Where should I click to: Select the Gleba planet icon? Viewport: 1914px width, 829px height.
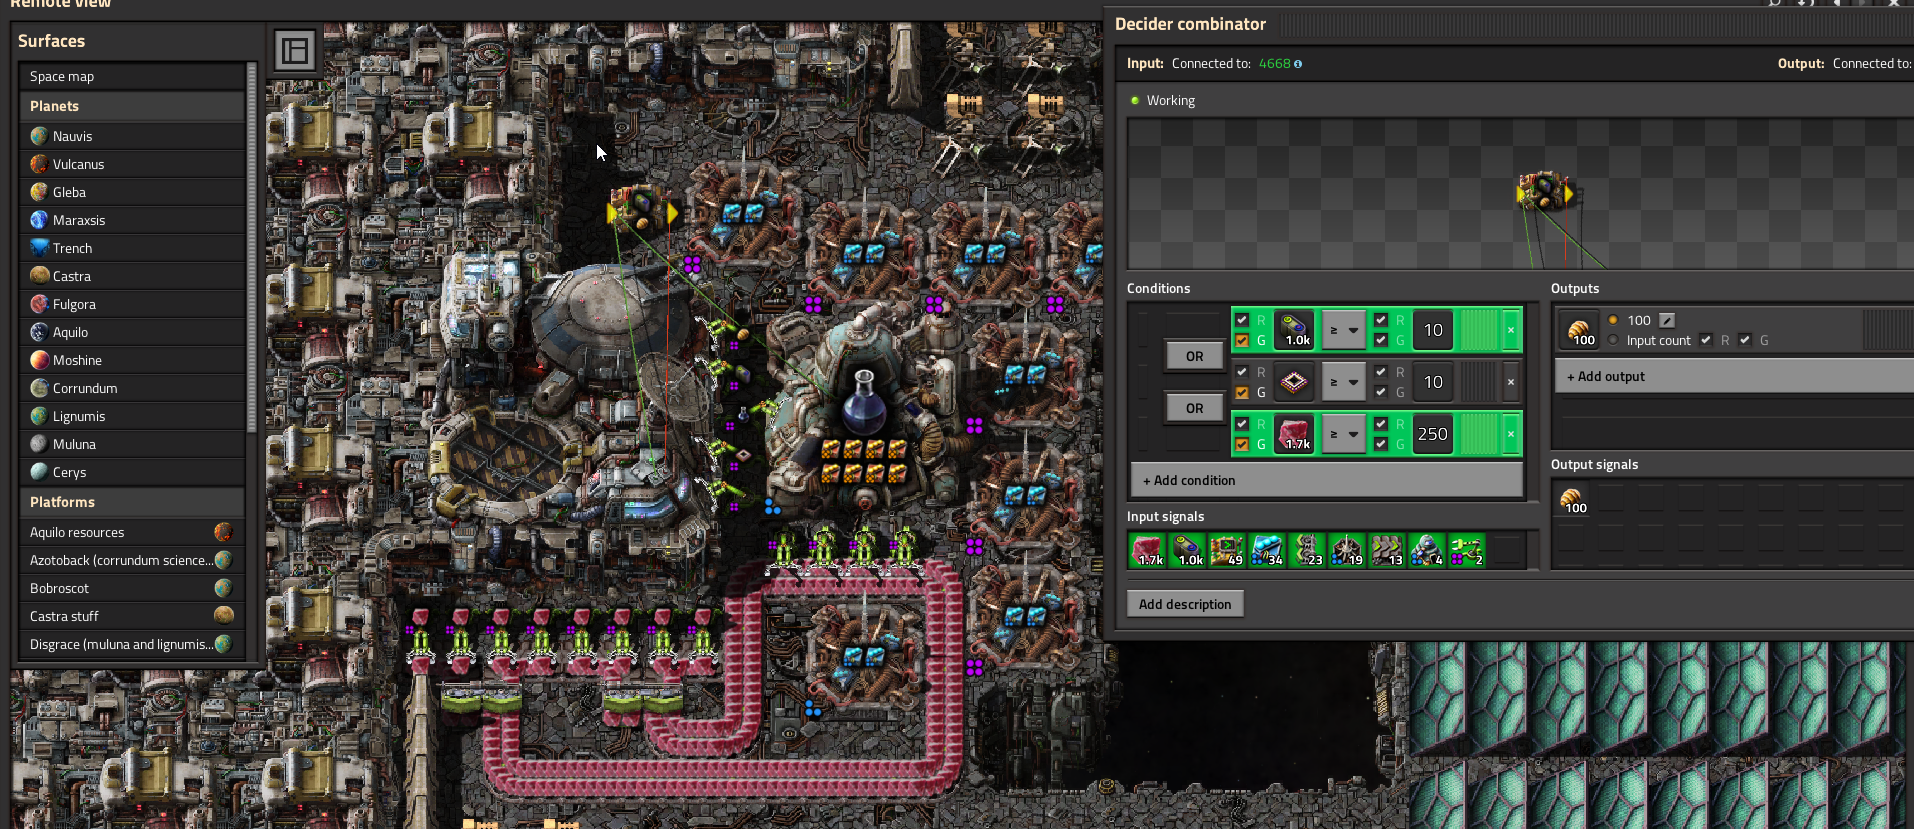pyautogui.click(x=39, y=192)
